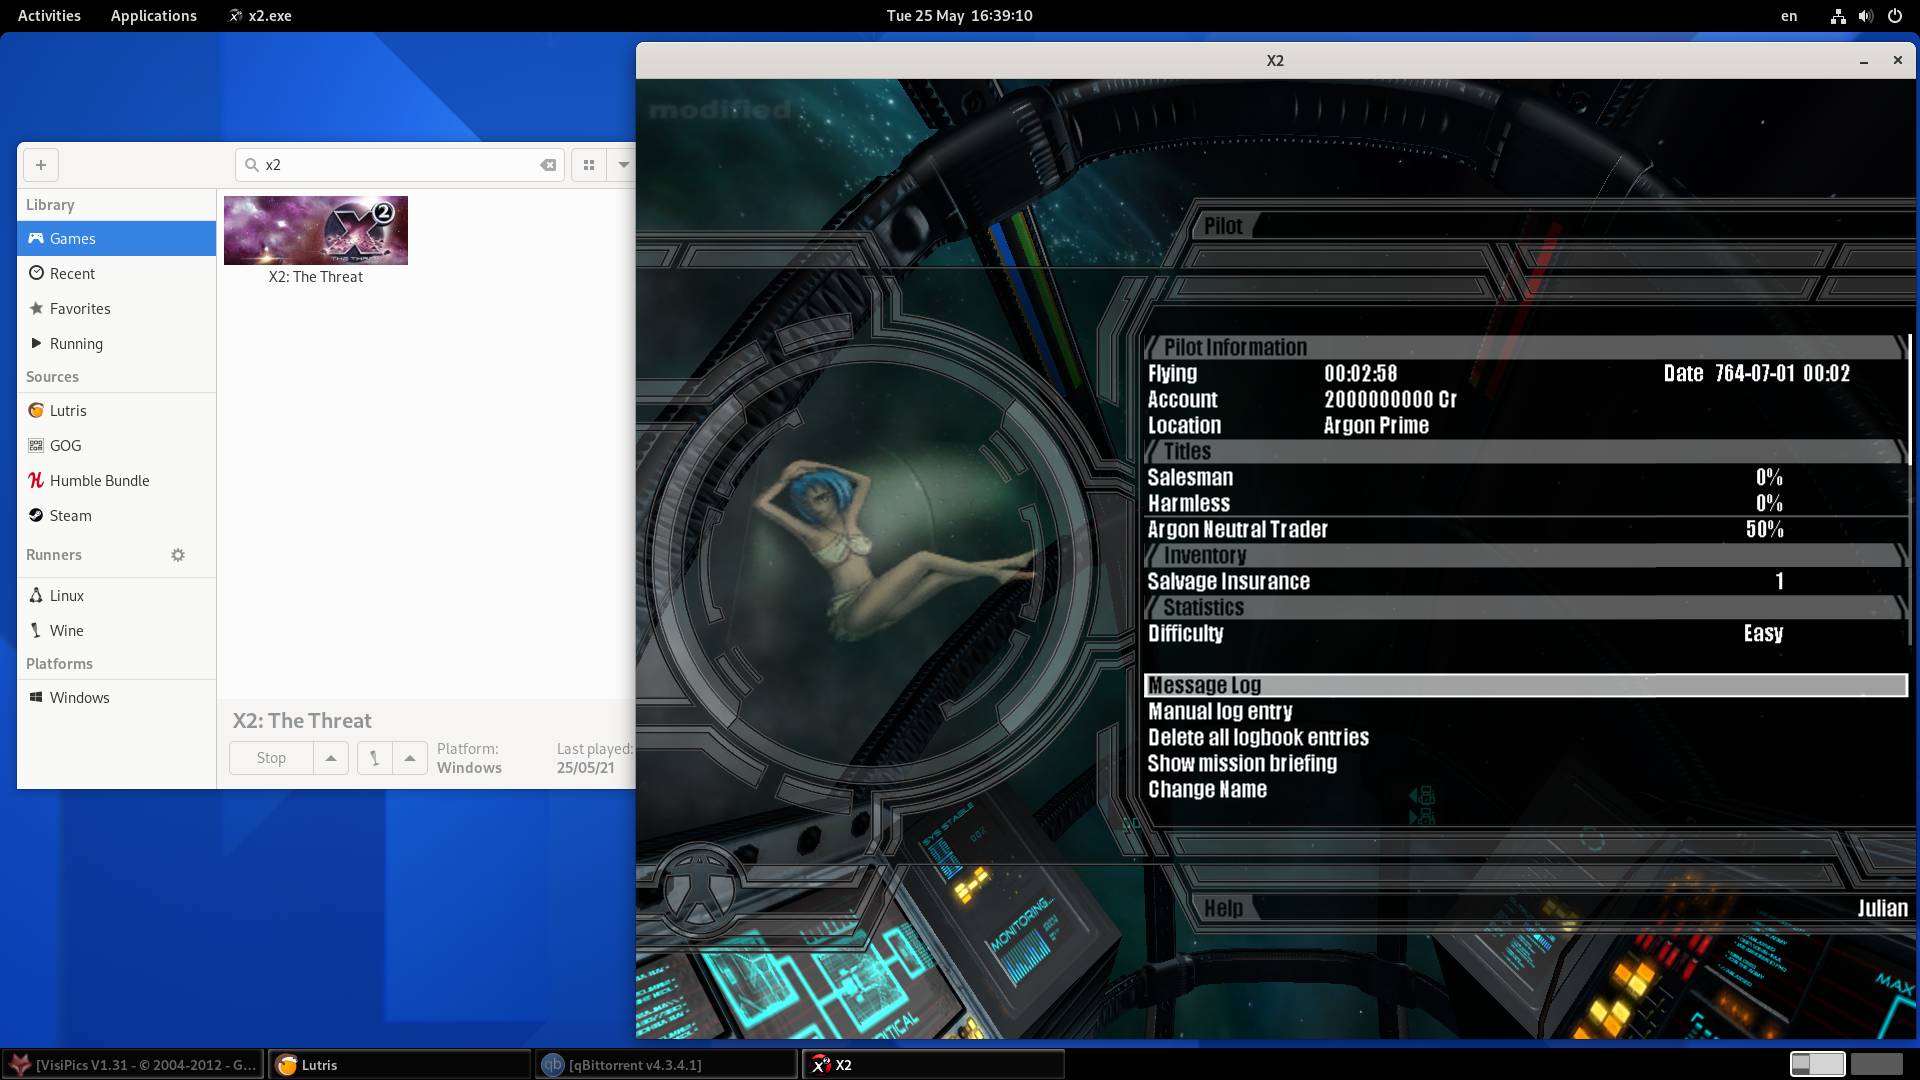Select the Humble Bundle source

pyautogui.click(x=116, y=481)
